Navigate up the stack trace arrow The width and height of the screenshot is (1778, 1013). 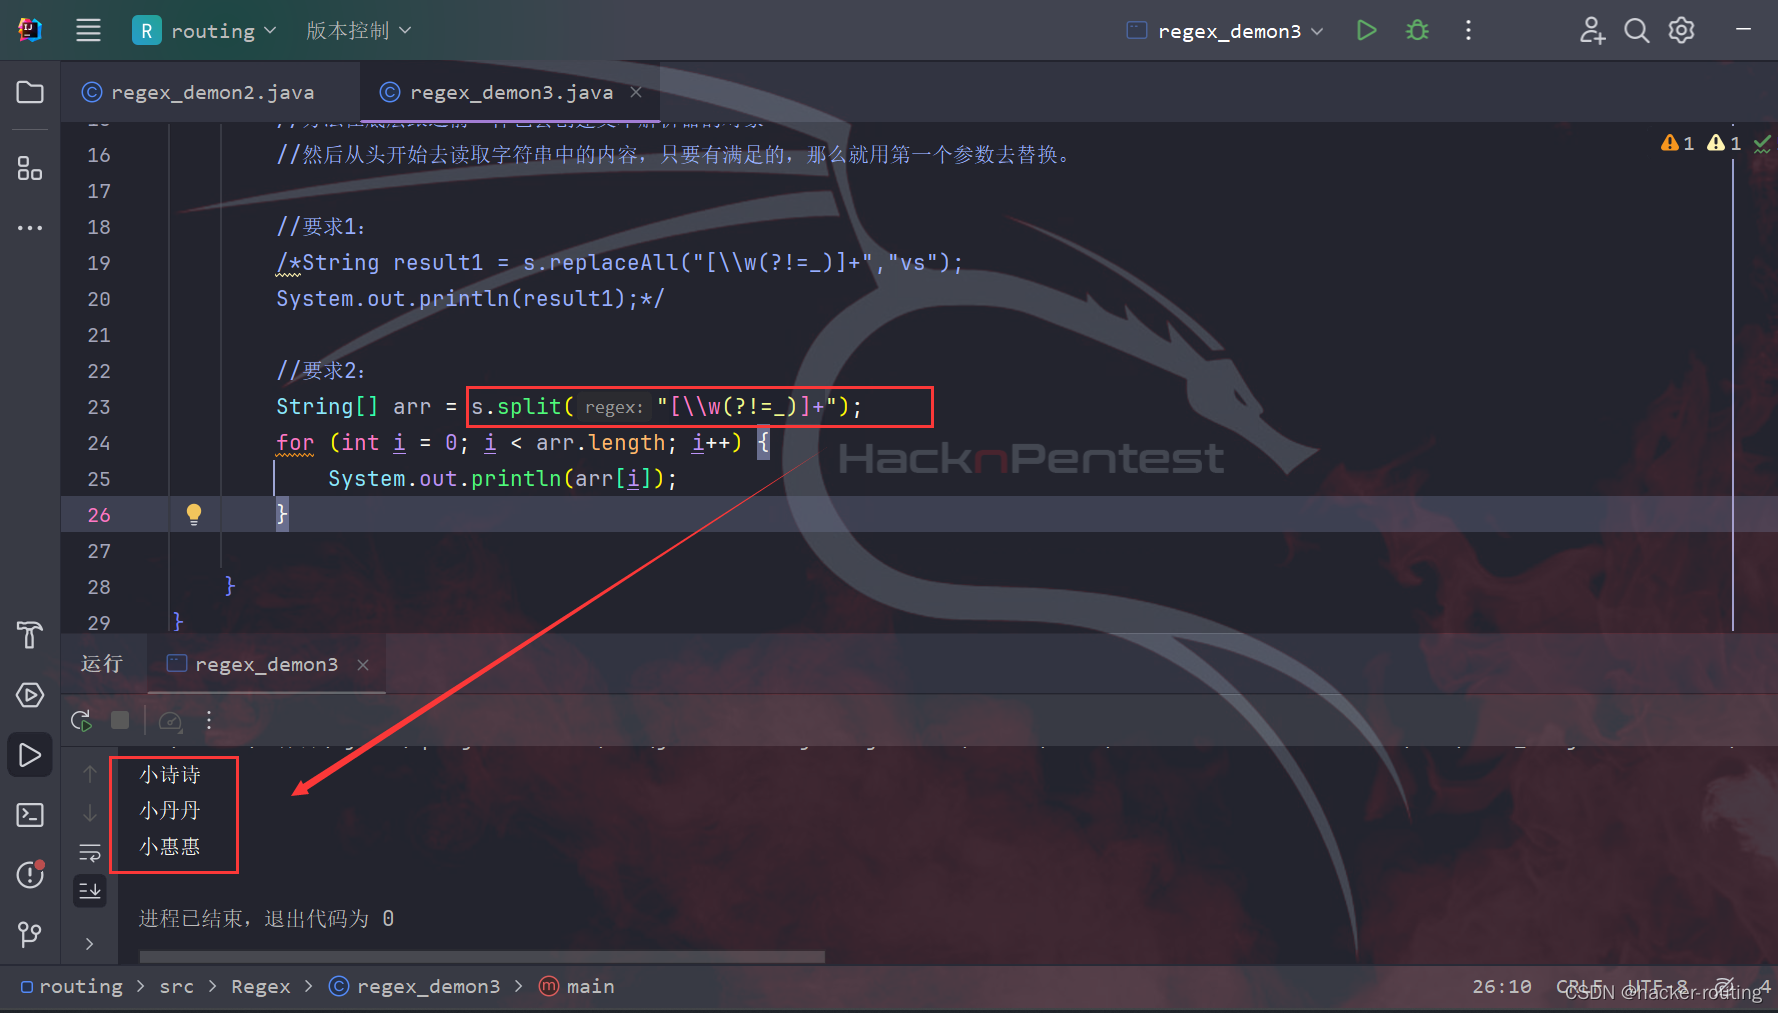pos(90,774)
